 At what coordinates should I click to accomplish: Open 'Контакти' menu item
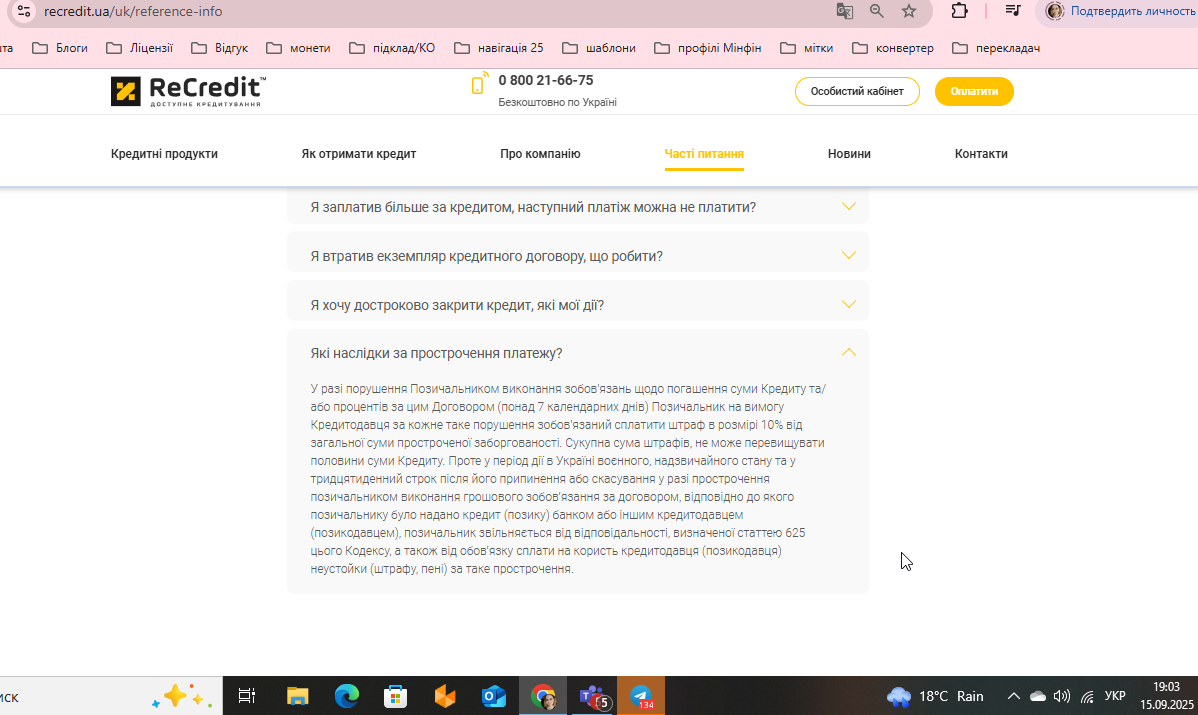pos(981,154)
